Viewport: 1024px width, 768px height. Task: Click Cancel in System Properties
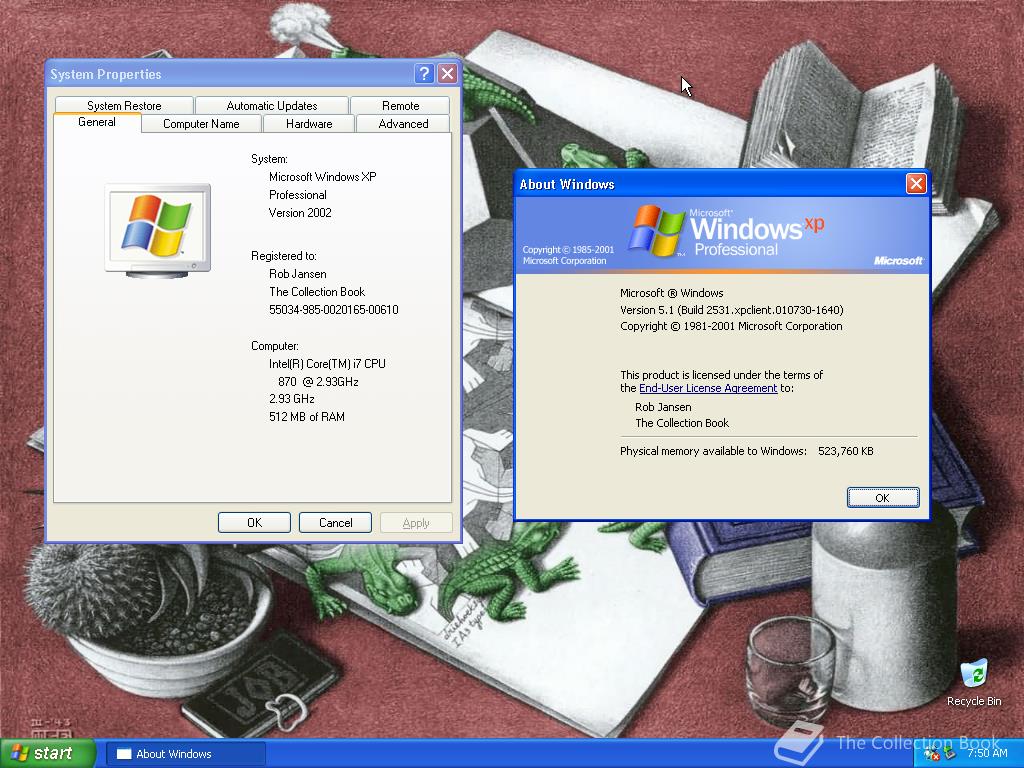(335, 522)
